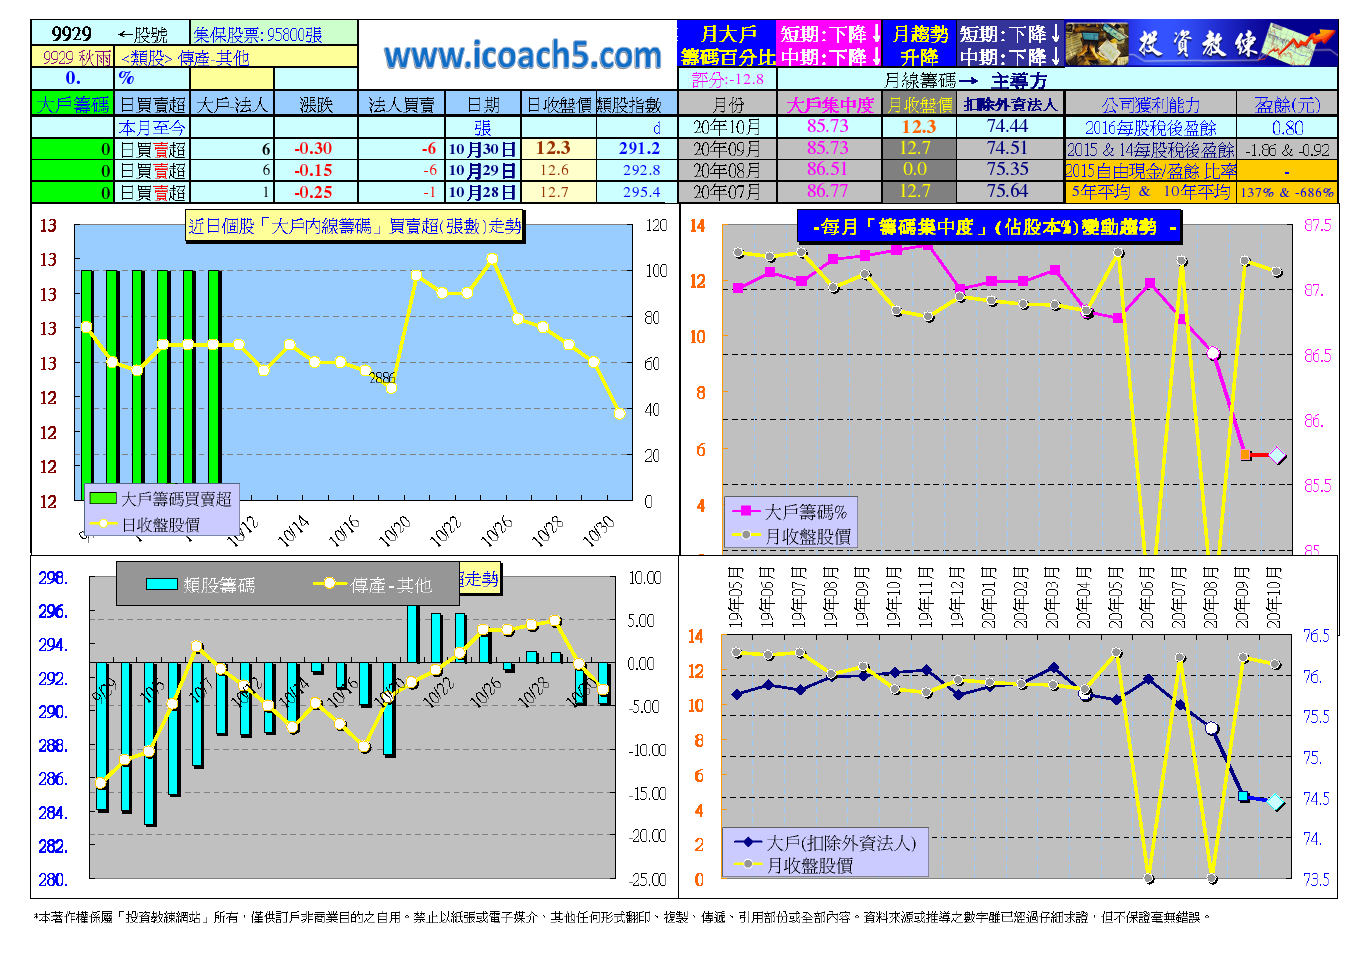Click the 評分:-12.8 score cell

click(727, 79)
